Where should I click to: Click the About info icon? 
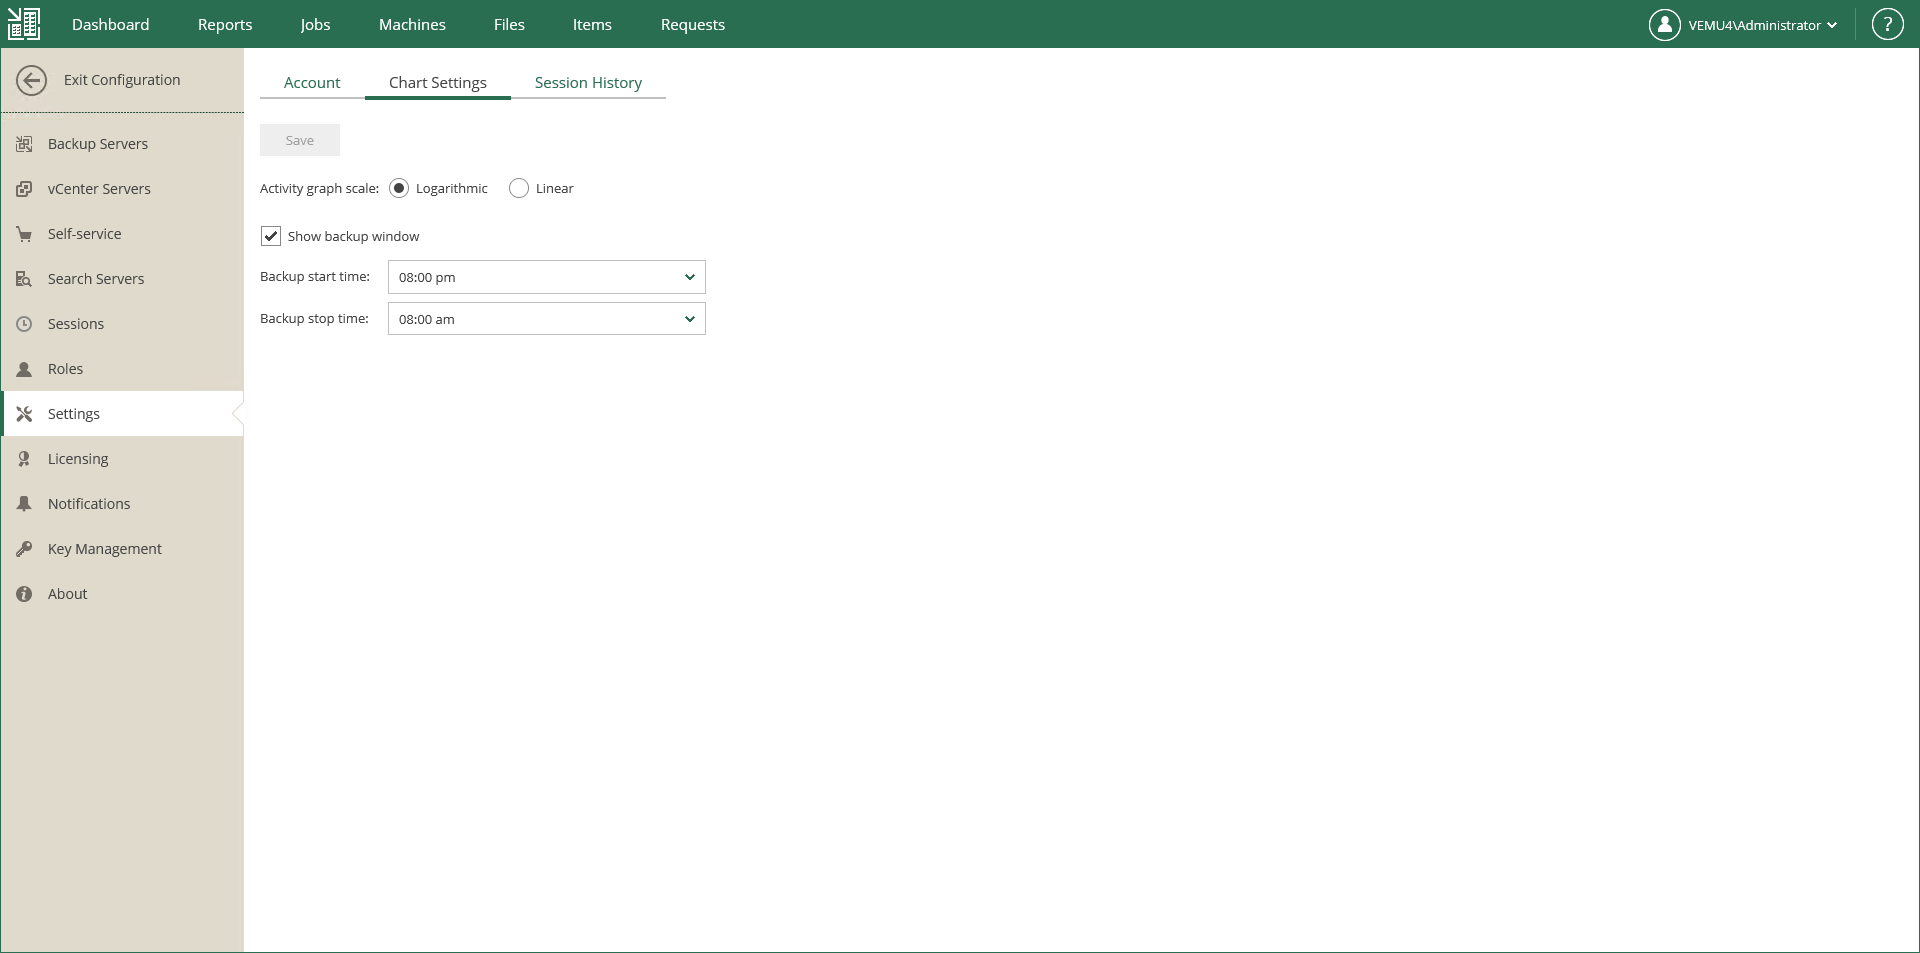[24, 594]
